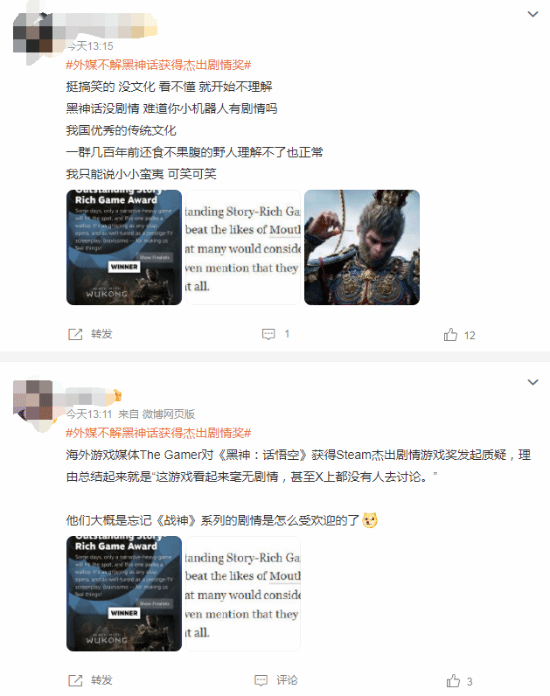The height and width of the screenshot is (696, 550).
Task: Click the second poster's pixelated avatar
Action: click(x=33, y=400)
